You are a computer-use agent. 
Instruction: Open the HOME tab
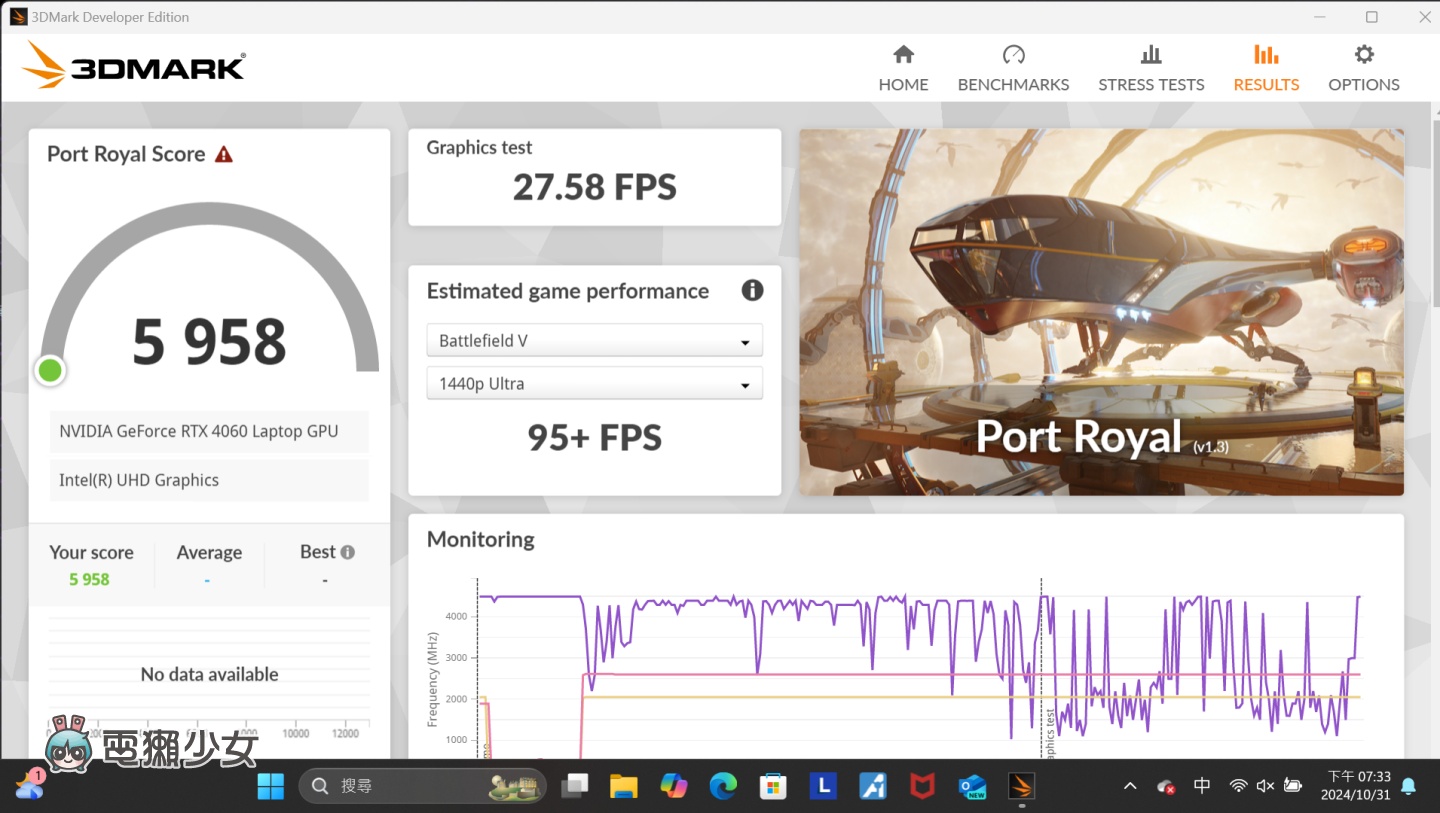click(x=903, y=68)
